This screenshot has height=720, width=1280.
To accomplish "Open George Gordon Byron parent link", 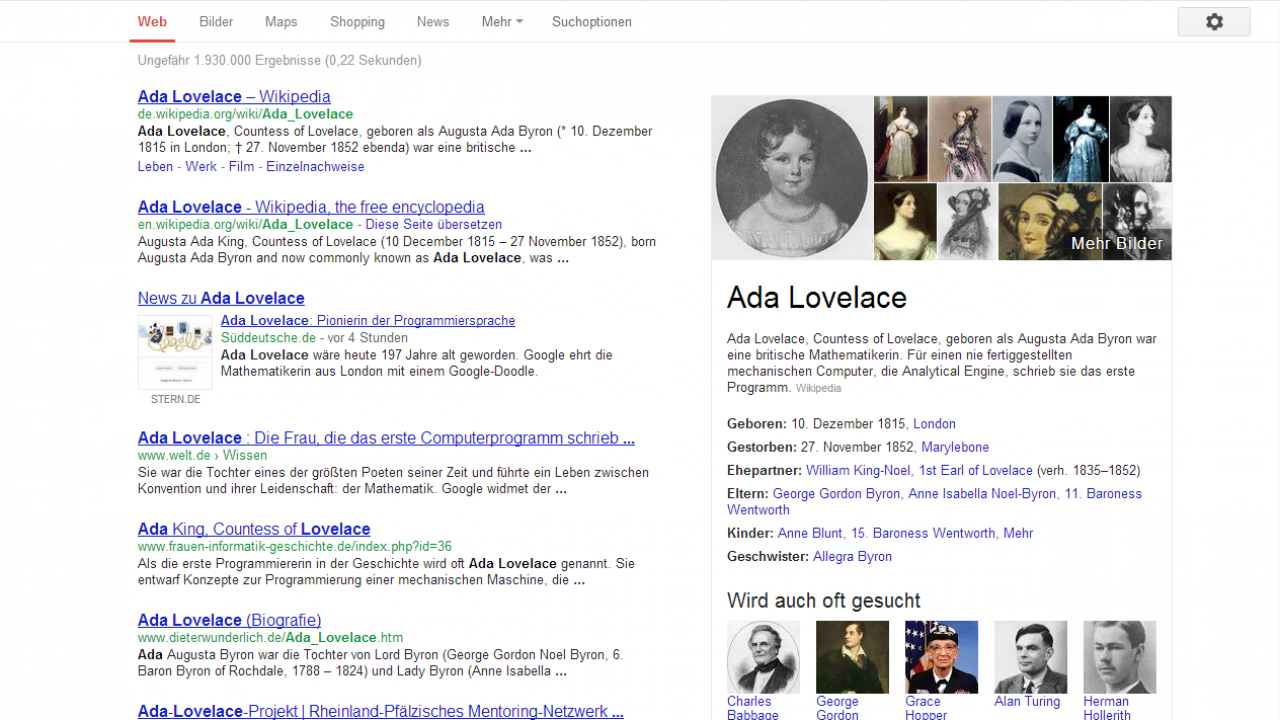I will click(838, 494).
